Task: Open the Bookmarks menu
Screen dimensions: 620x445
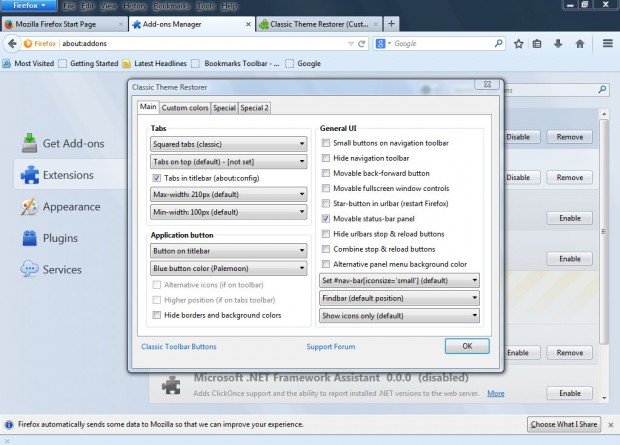Action: pos(172,6)
